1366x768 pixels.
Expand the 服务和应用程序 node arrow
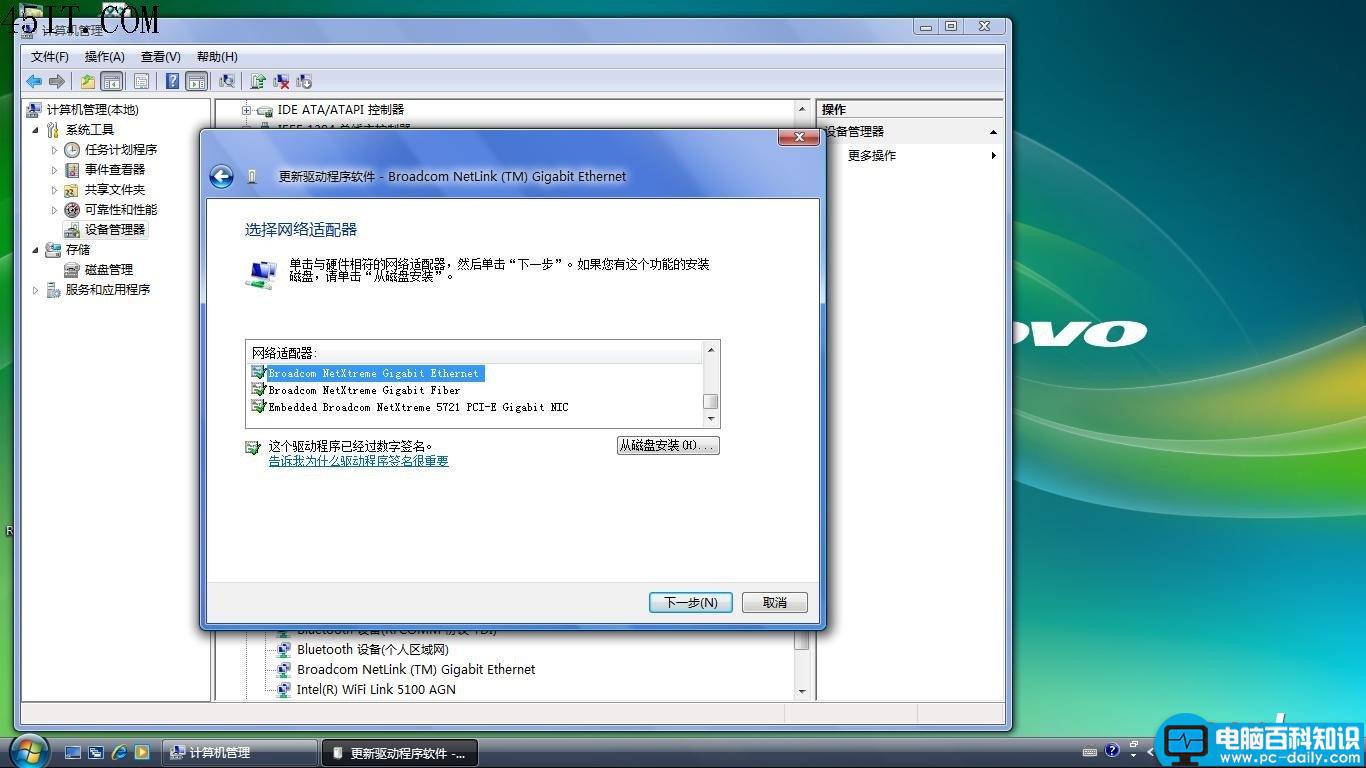(x=36, y=290)
